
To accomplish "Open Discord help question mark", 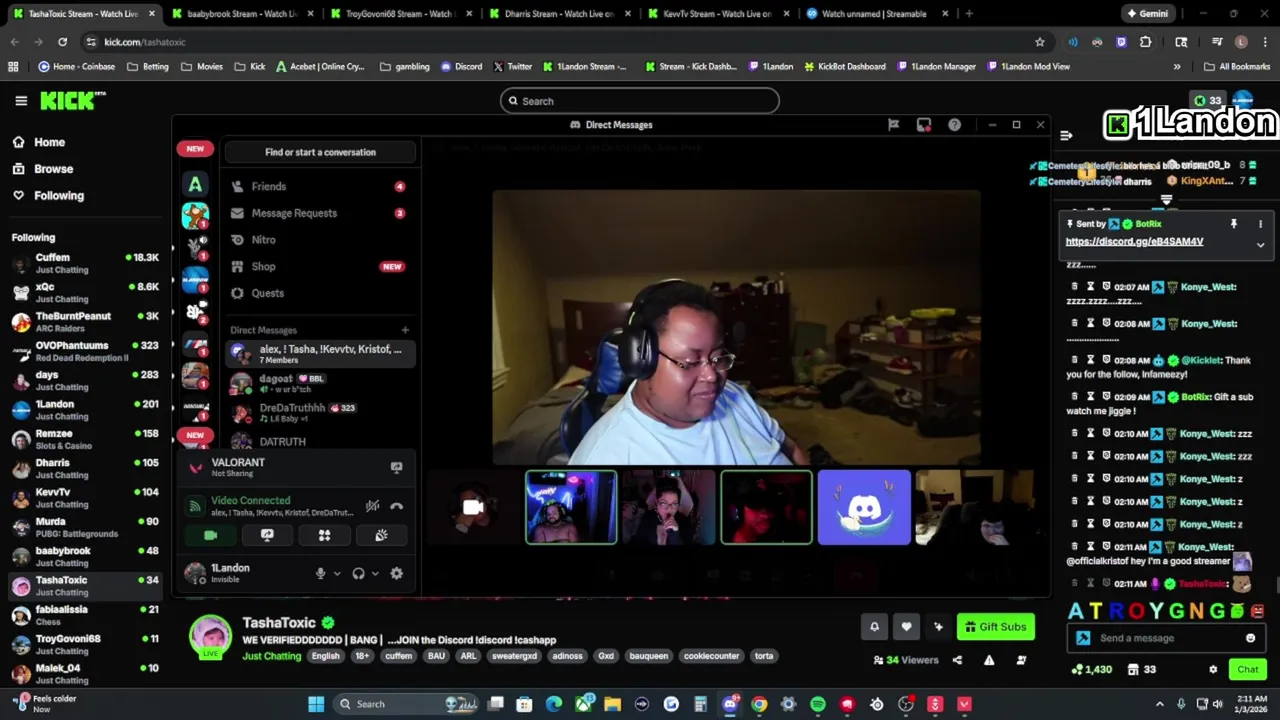I will (x=954, y=125).
